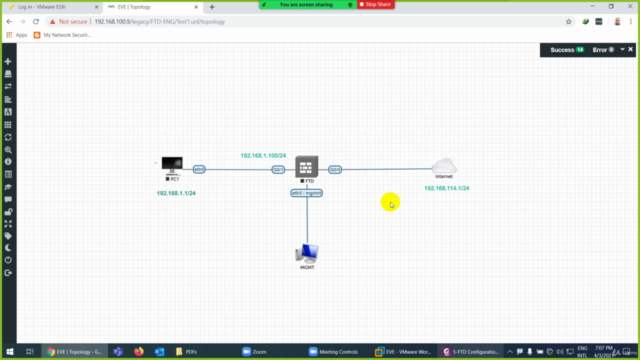The height and width of the screenshot is (360, 640).
Task: Click the G0/1 interface label
Action: tap(278, 169)
